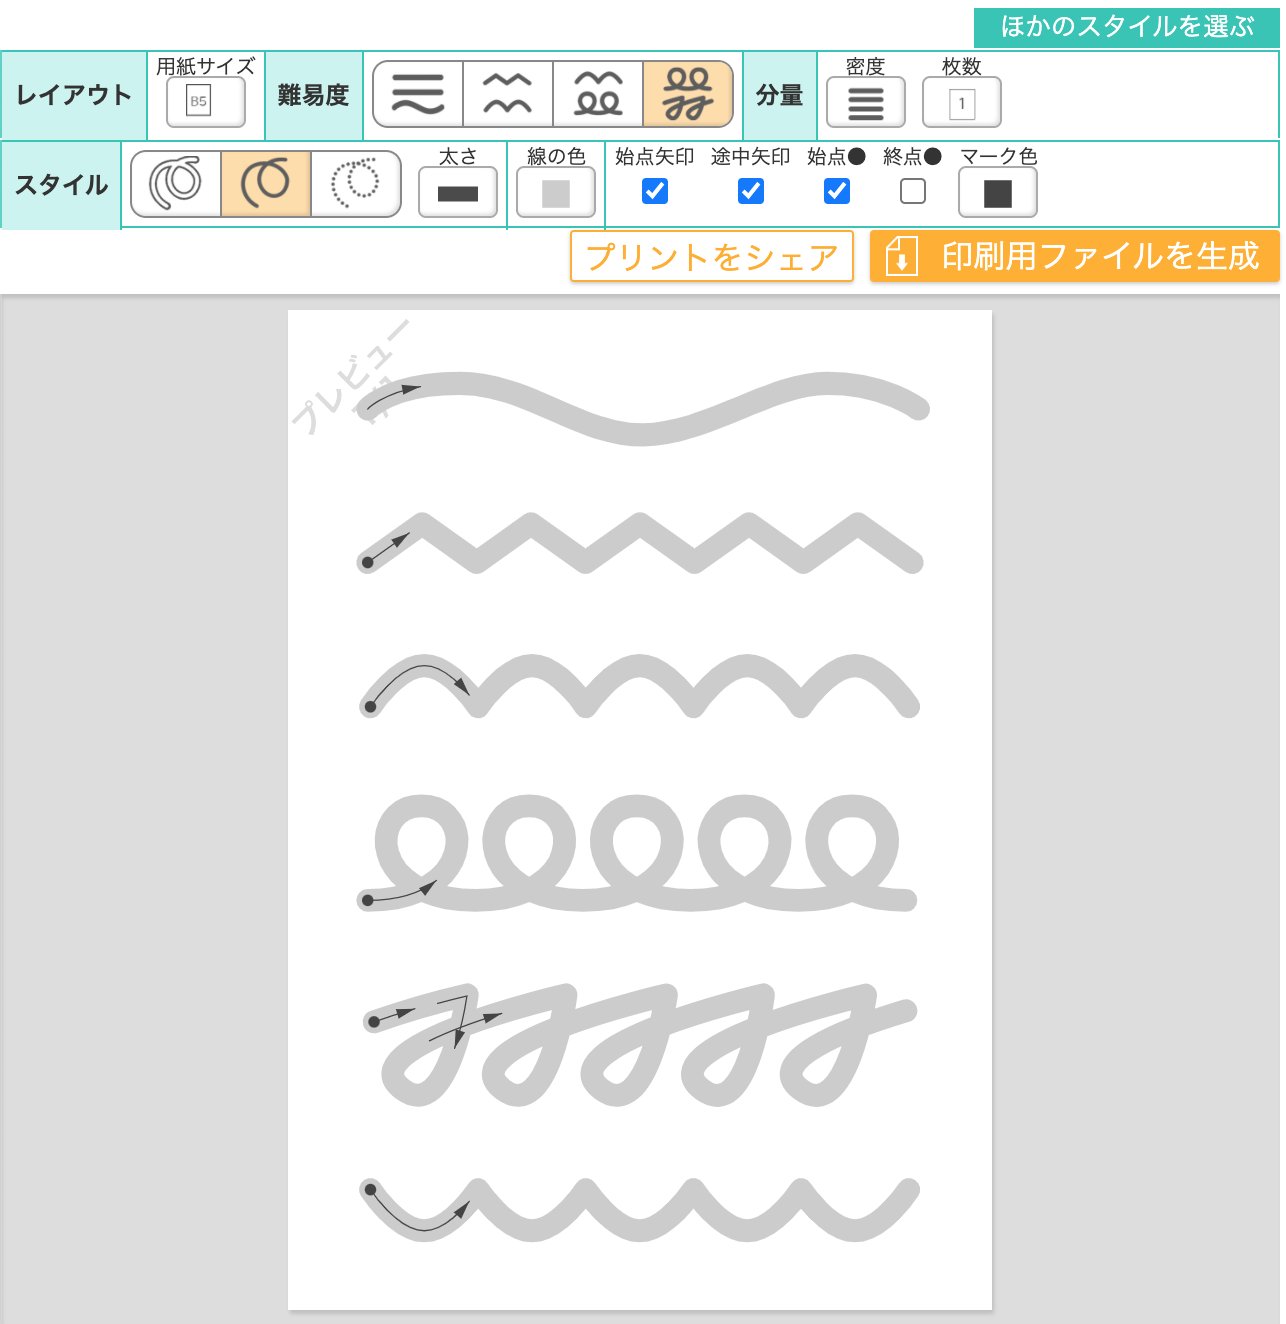
Task: Enable the 終点● endpoint dot checkbox
Action: point(913,192)
